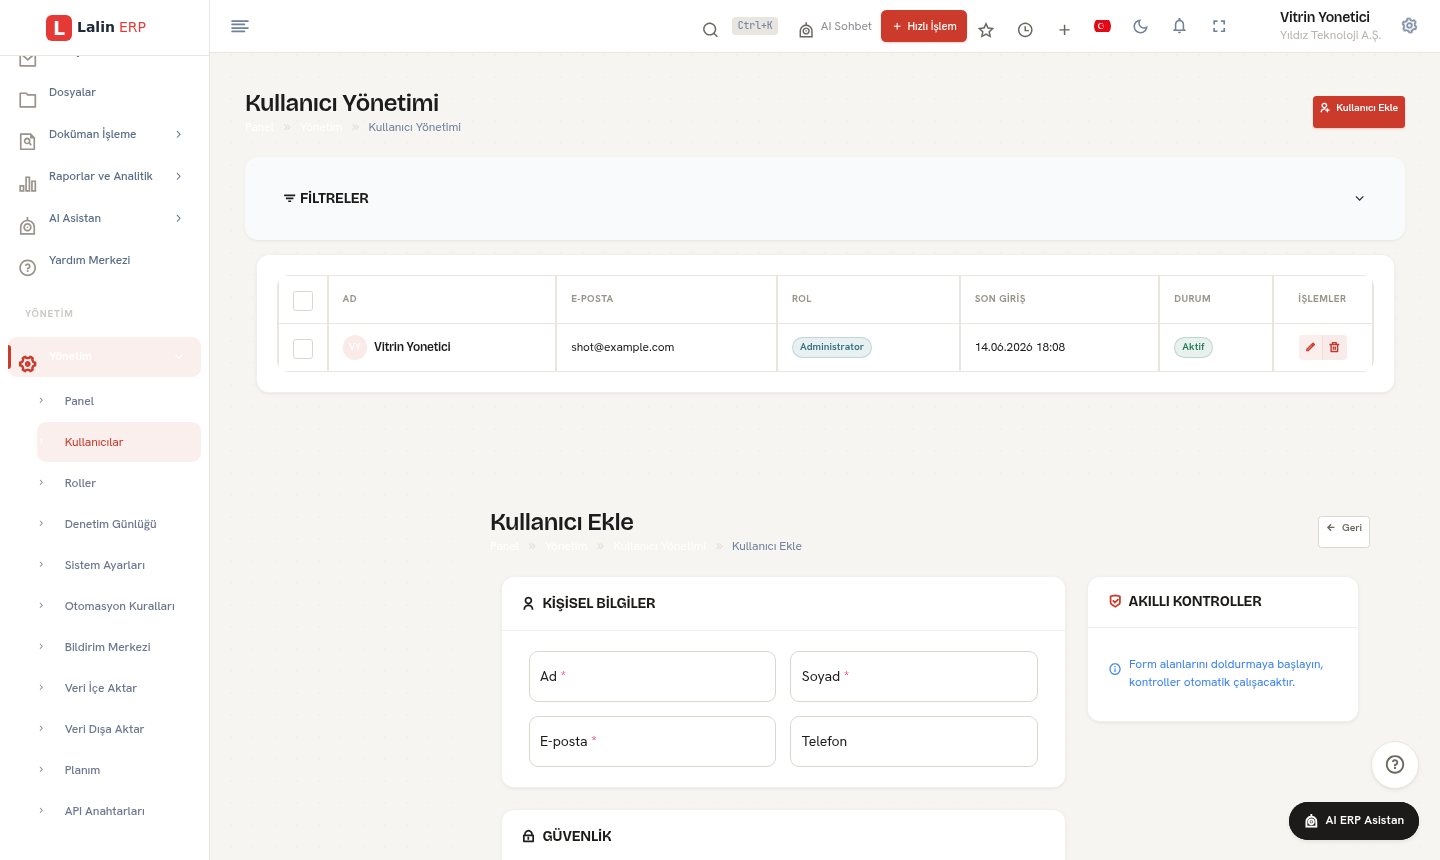
Task: Click the Güvenlik lock icon
Action: [529, 836]
